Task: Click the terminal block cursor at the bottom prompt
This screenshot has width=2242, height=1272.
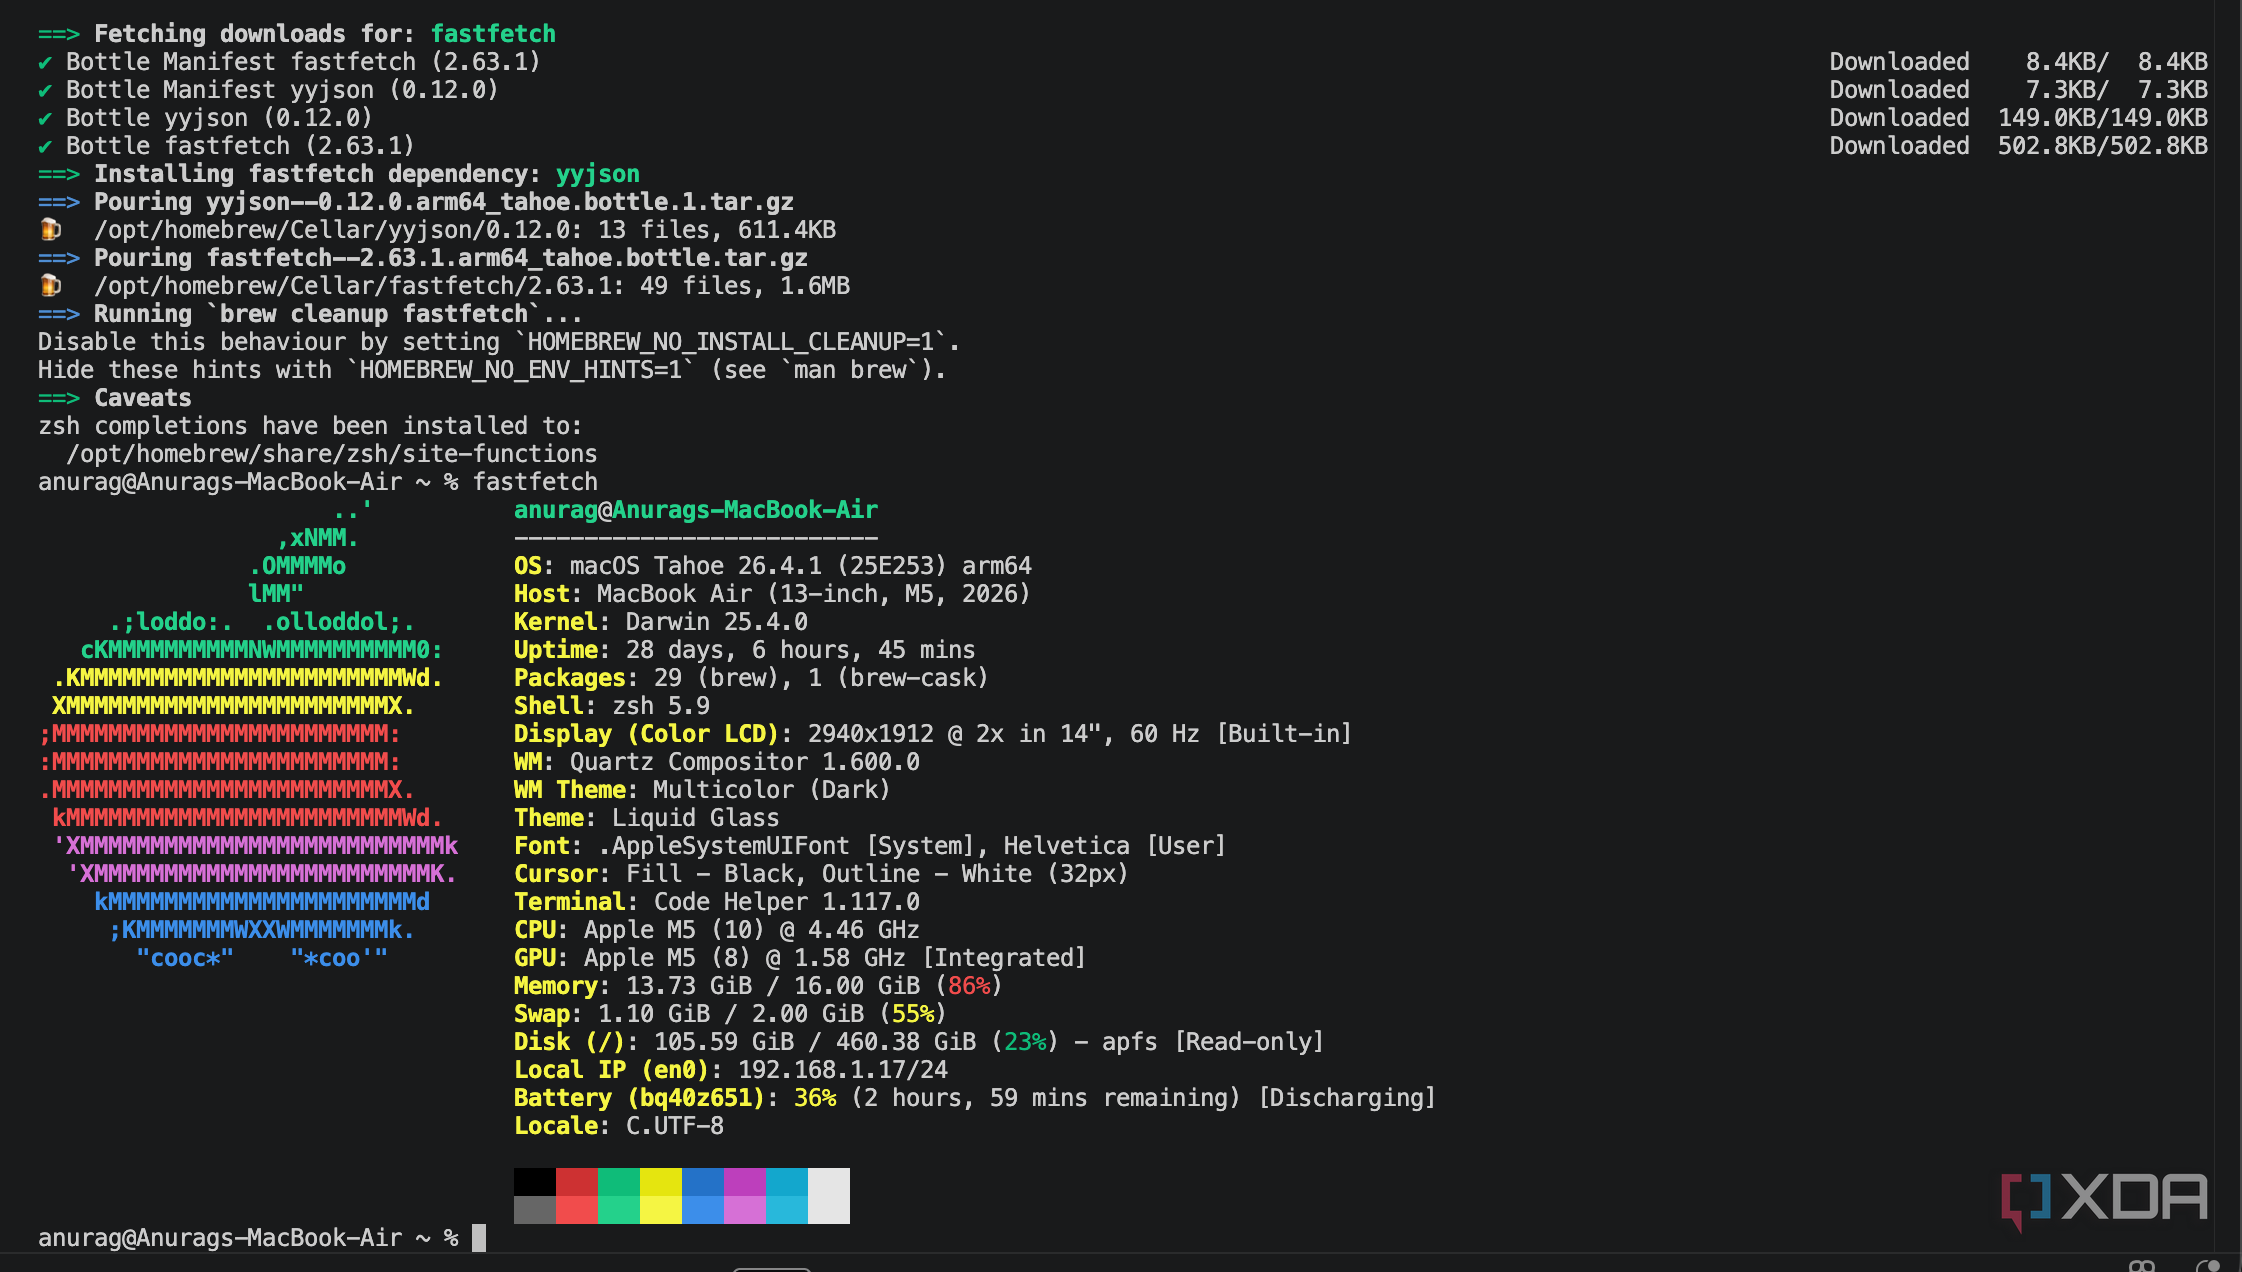Action: pyautogui.click(x=479, y=1238)
